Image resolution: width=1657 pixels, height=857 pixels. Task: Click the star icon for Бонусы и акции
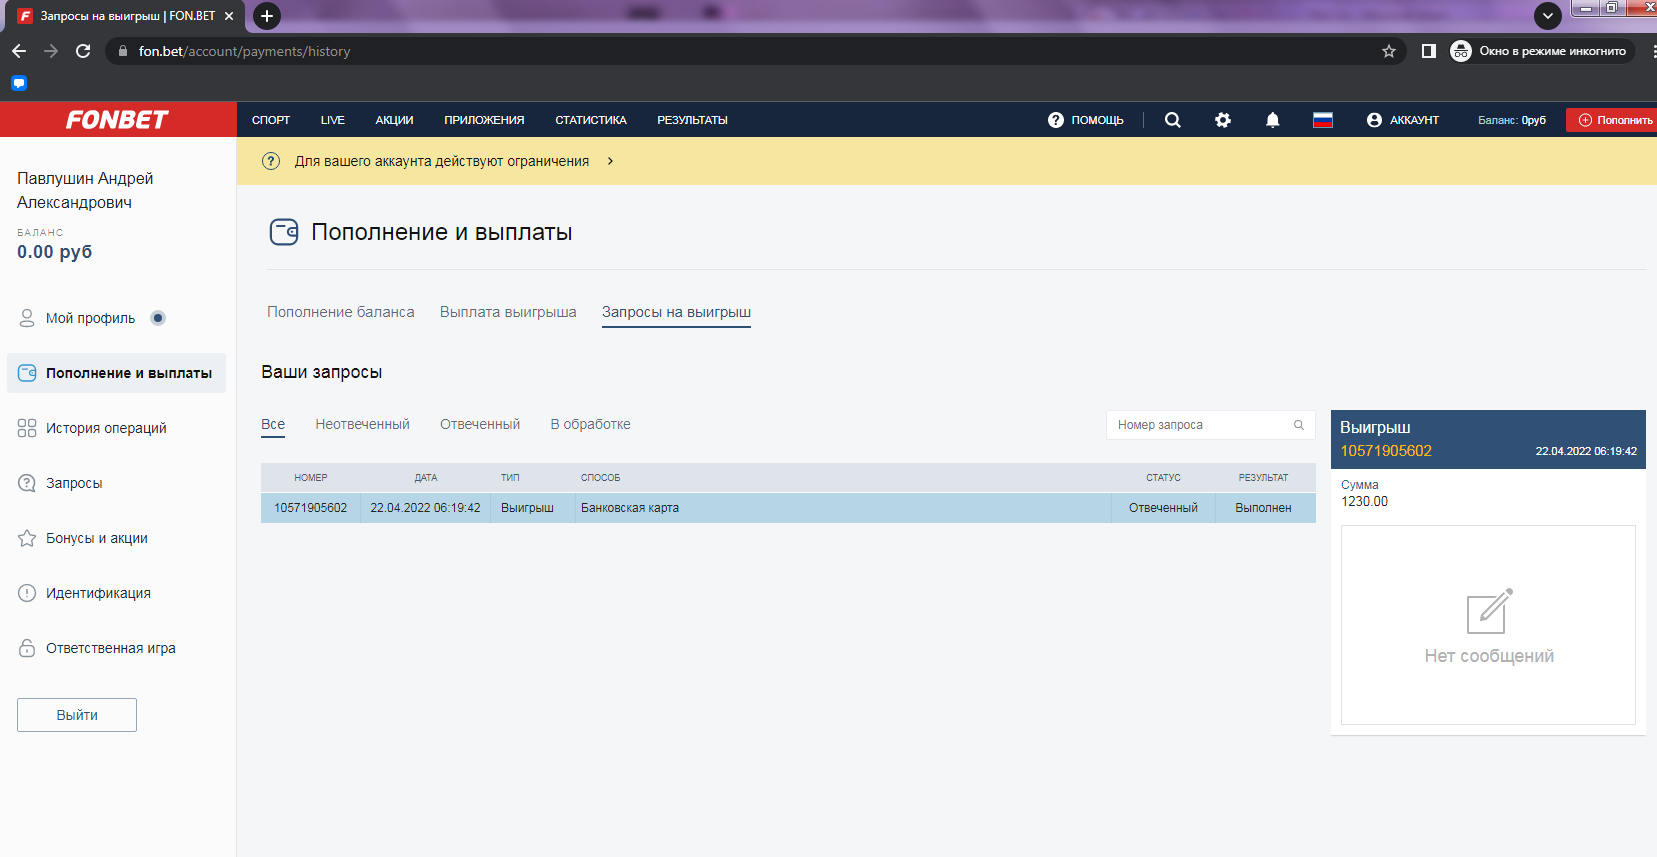pyautogui.click(x=27, y=538)
